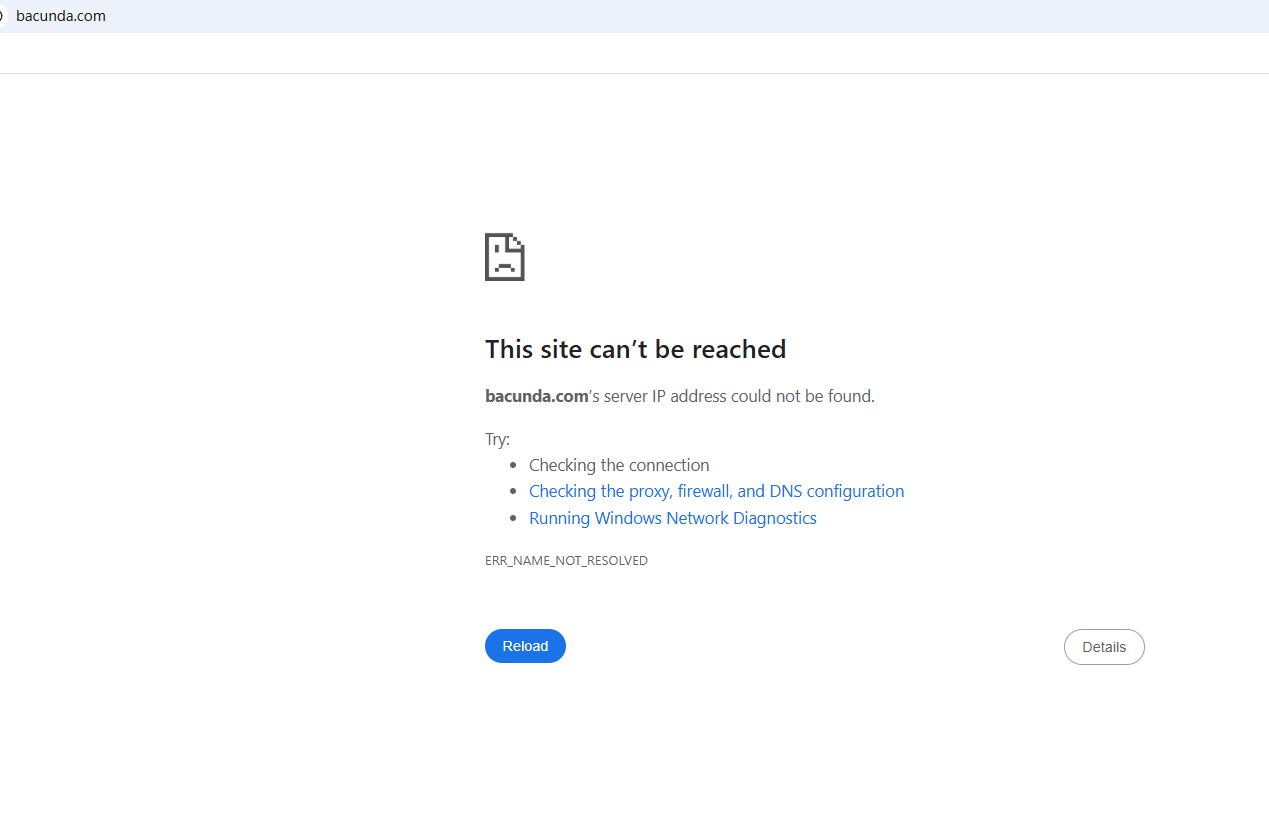
Task: Click the site info icon beside the URL
Action: pos(2,16)
